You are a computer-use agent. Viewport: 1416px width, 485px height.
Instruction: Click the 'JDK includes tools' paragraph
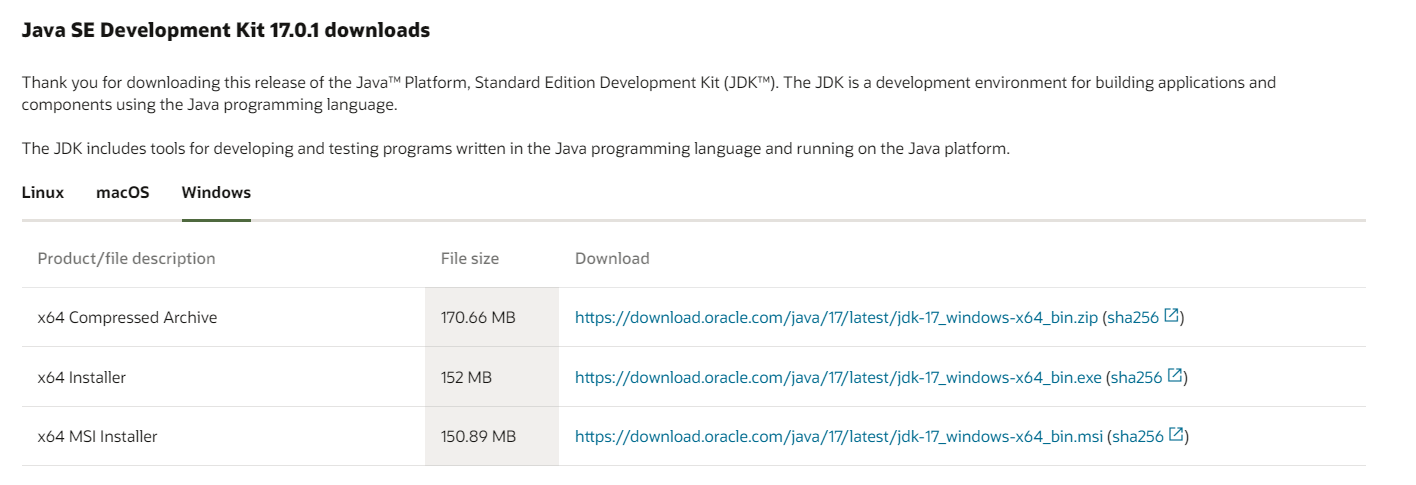(516, 149)
